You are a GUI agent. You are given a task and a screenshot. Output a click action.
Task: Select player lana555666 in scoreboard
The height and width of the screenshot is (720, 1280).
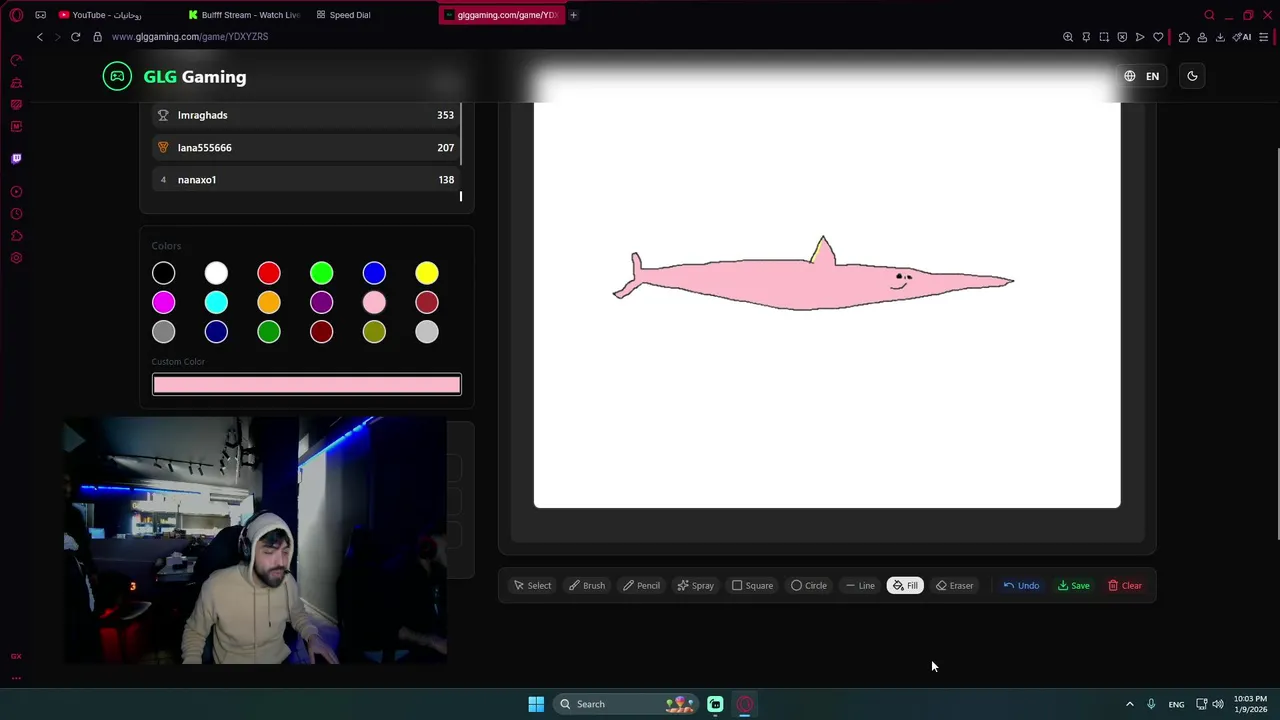[x=306, y=147]
